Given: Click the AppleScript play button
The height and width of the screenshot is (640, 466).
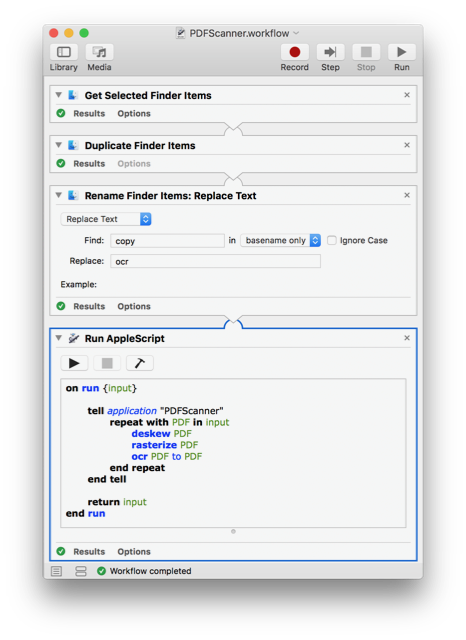Looking at the screenshot, I should 74,363.
